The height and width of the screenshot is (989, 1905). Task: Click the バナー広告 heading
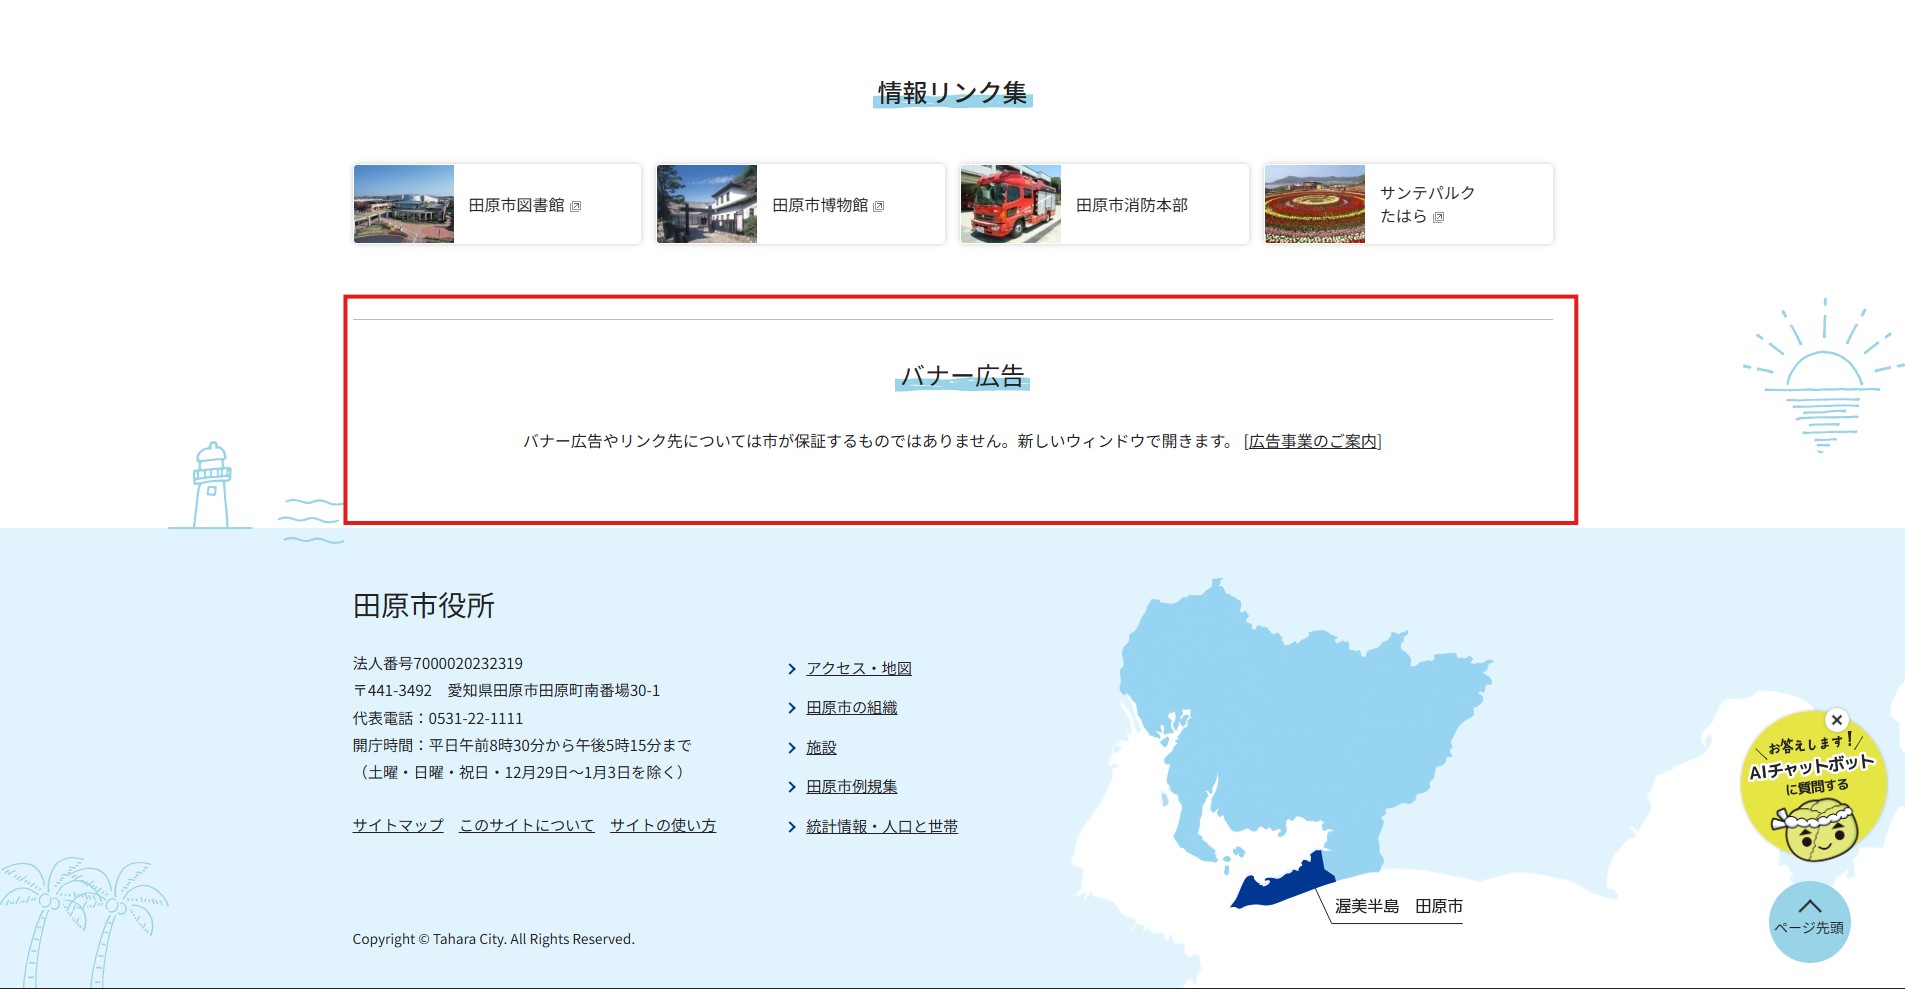[x=962, y=376]
